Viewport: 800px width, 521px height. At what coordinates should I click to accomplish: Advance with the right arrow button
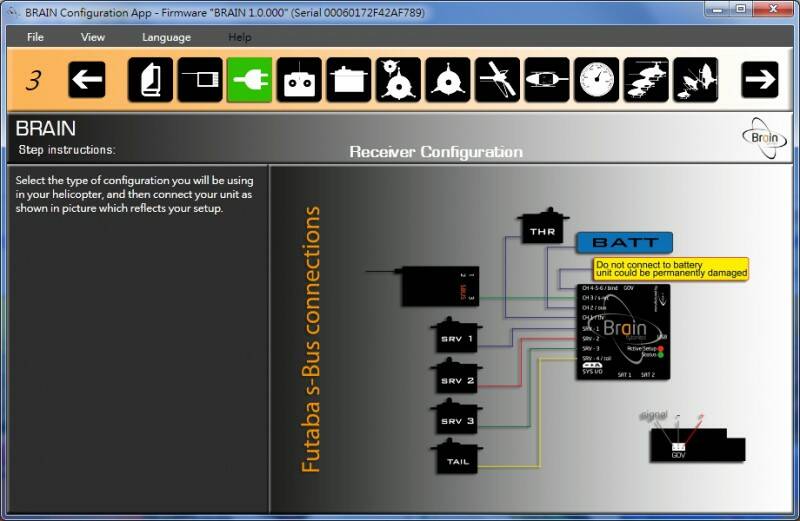pyautogui.click(x=760, y=80)
